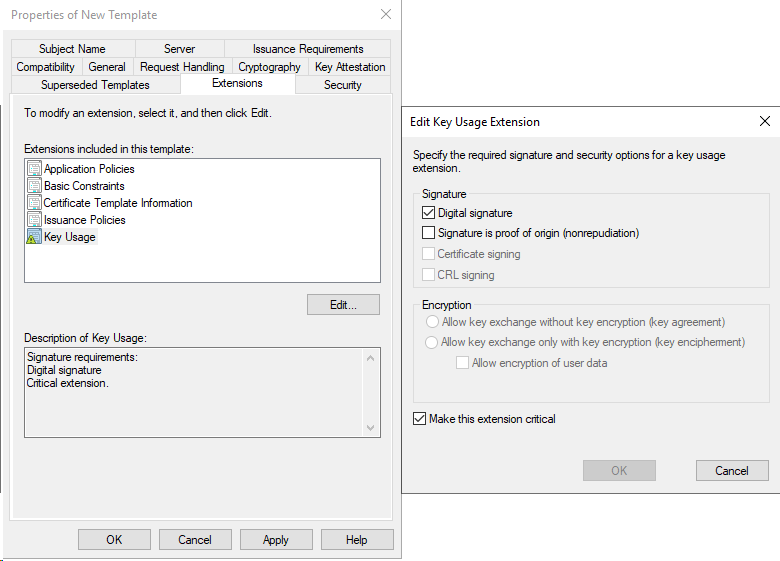This screenshot has width=780, height=561.
Task: Click the Apply button
Action: click(x=276, y=540)
